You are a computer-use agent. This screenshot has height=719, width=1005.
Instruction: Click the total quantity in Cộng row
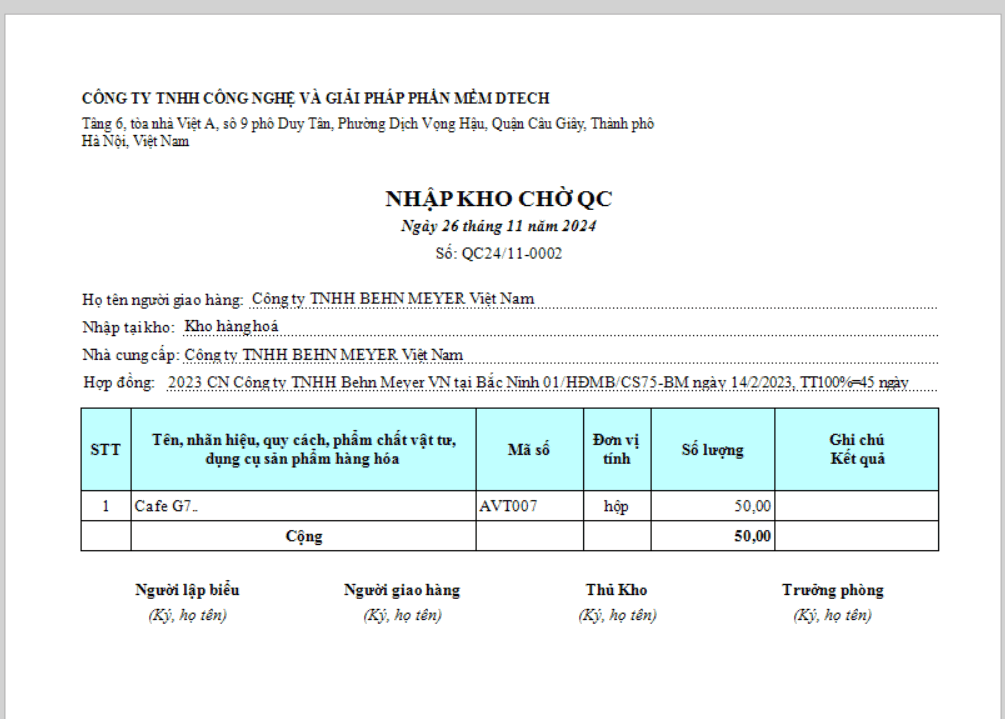point(752,537)
